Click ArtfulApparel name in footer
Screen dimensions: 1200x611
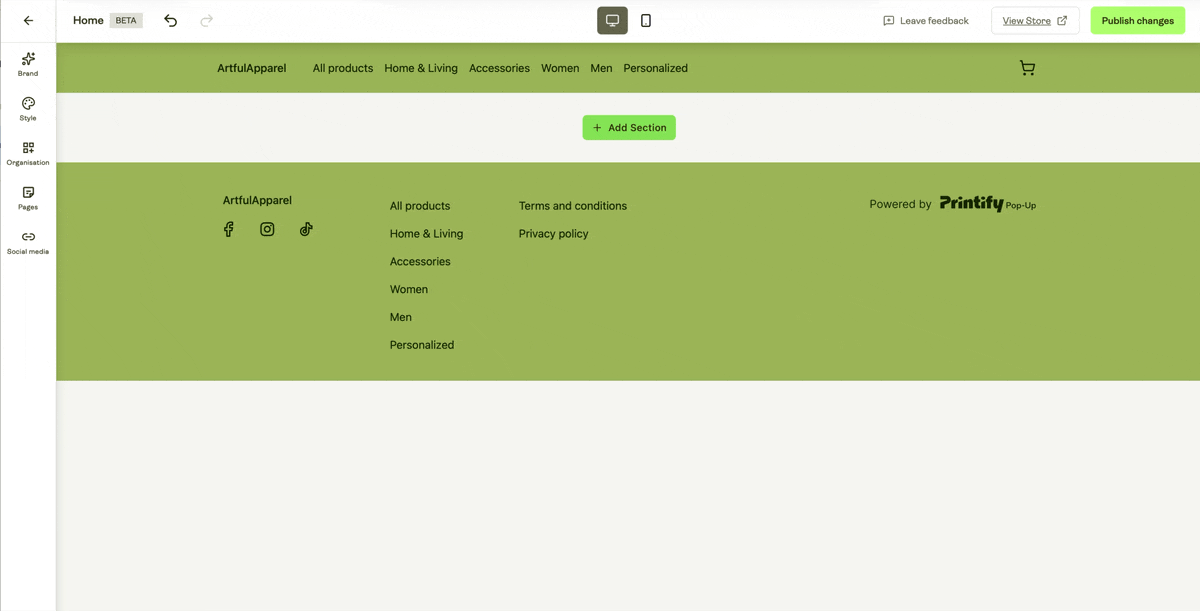tap(257, 200)
